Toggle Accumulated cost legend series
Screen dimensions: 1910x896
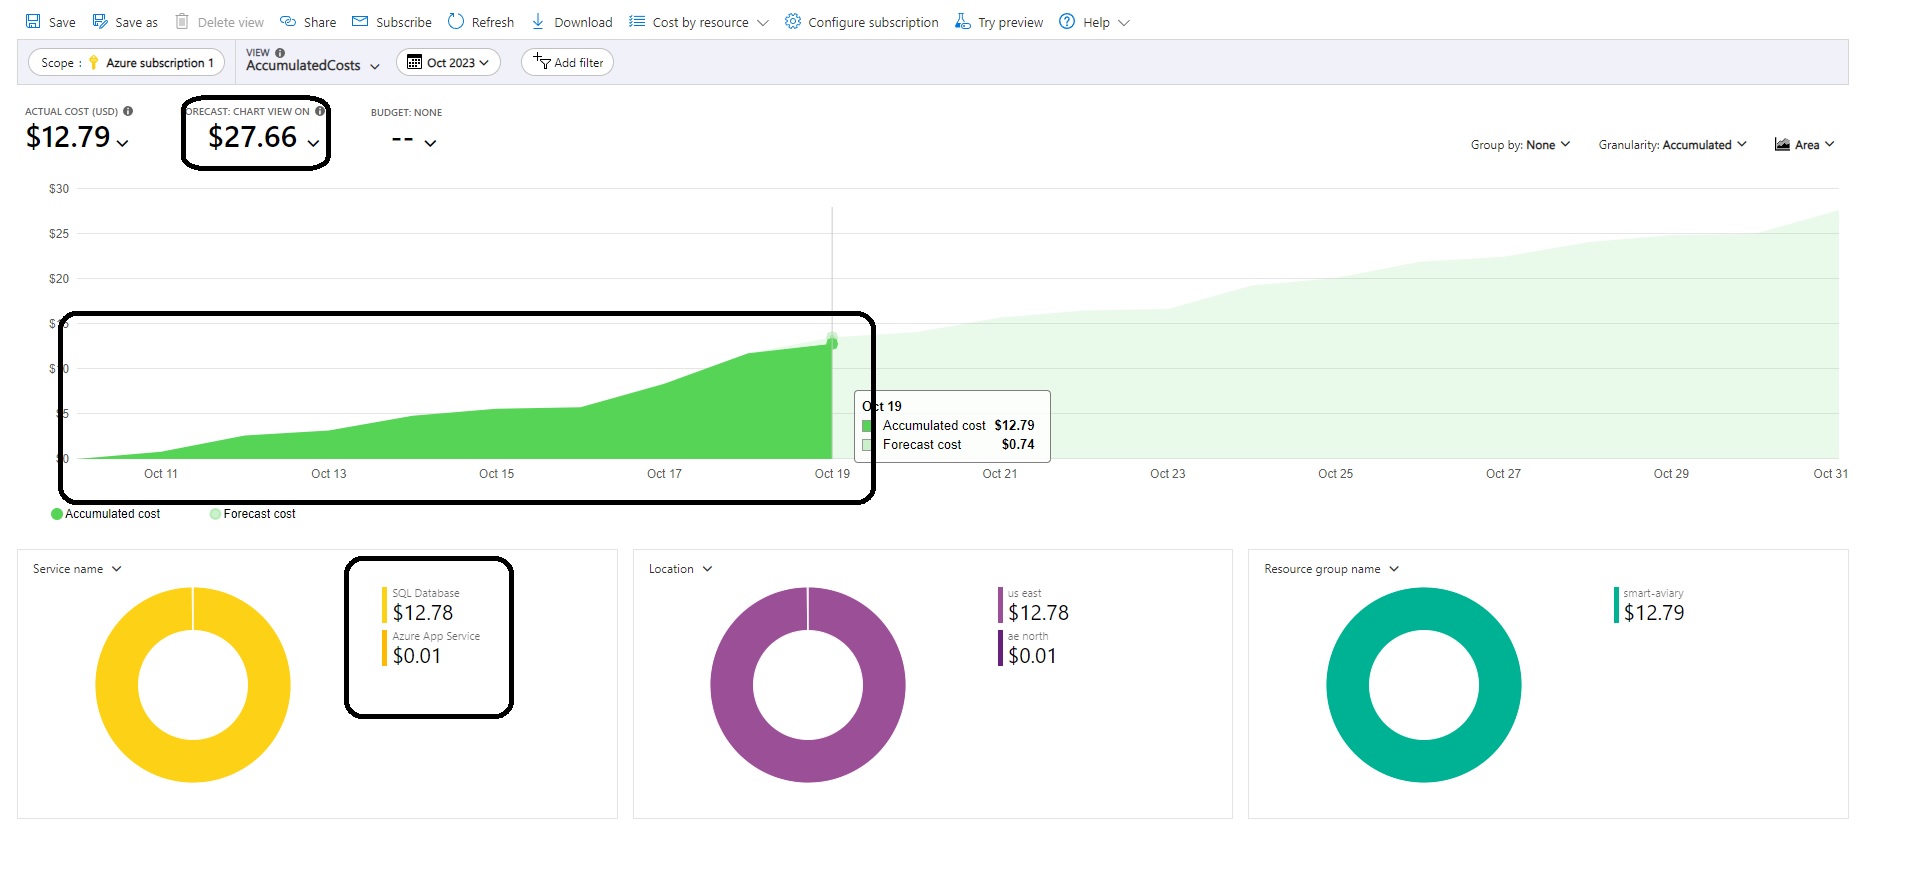[106, 514]
